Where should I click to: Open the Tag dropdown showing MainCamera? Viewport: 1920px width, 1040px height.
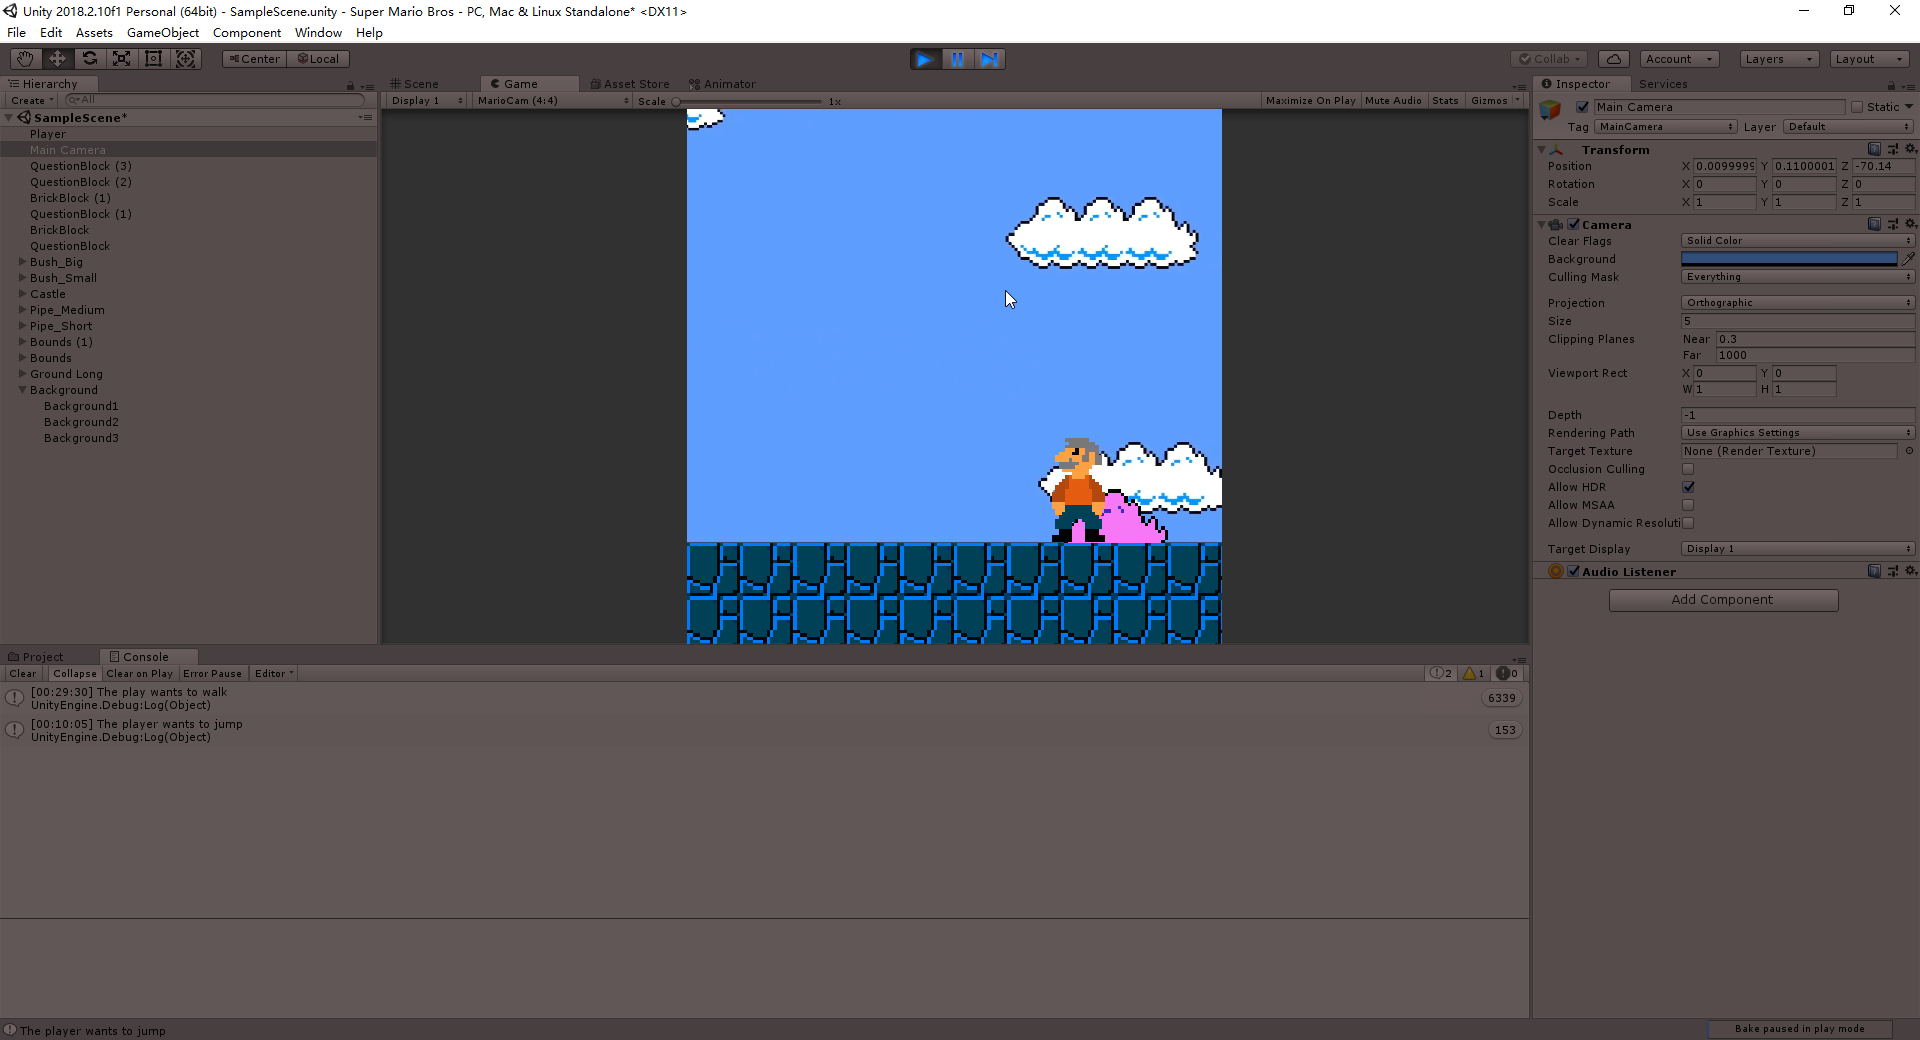pyautogui.click(x=1665, y=127)
